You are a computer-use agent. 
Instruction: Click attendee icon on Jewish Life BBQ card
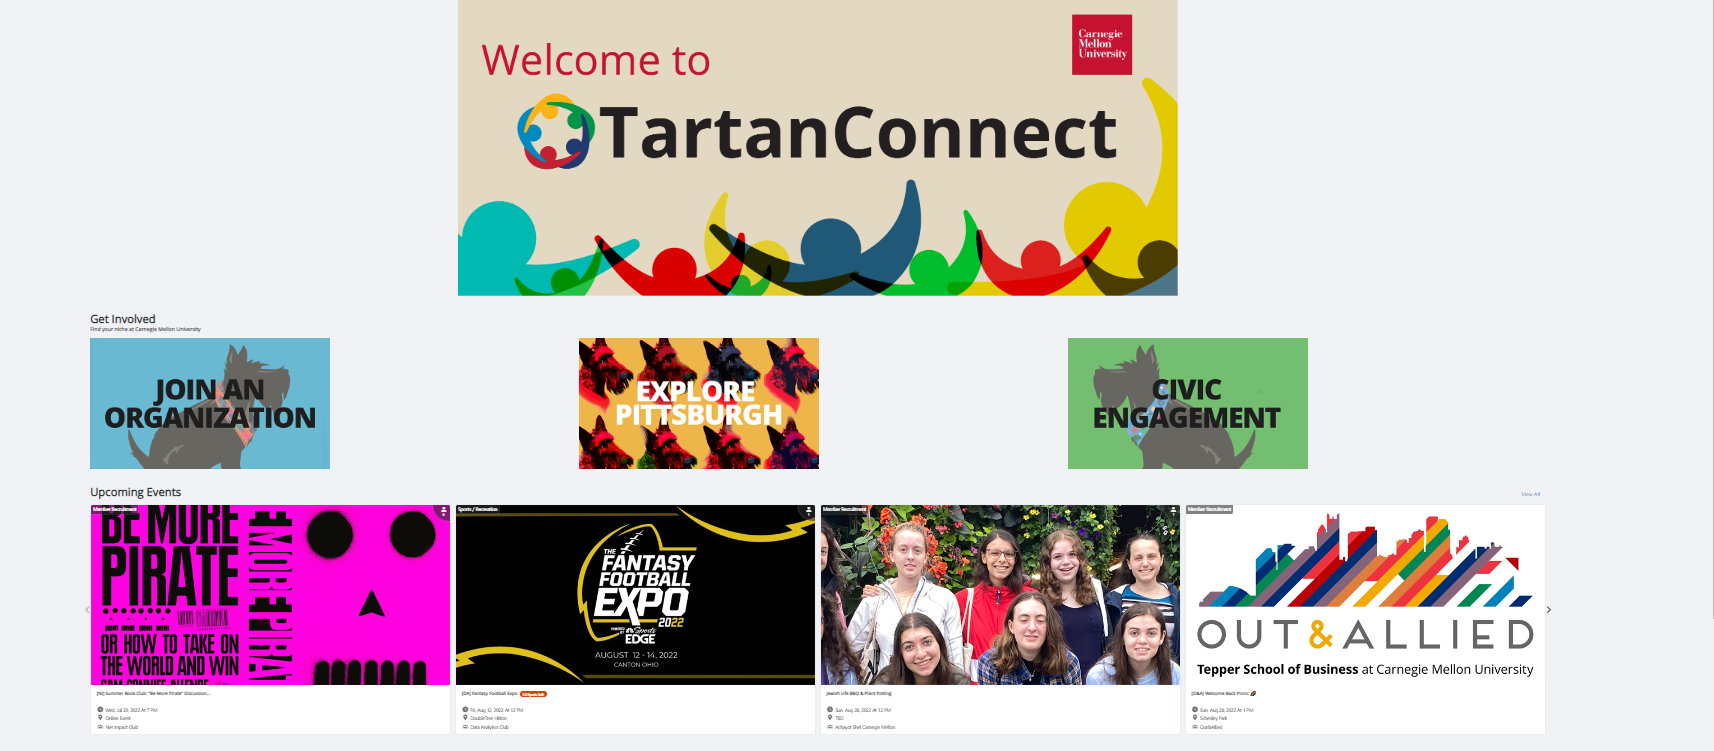point(1174,511)
